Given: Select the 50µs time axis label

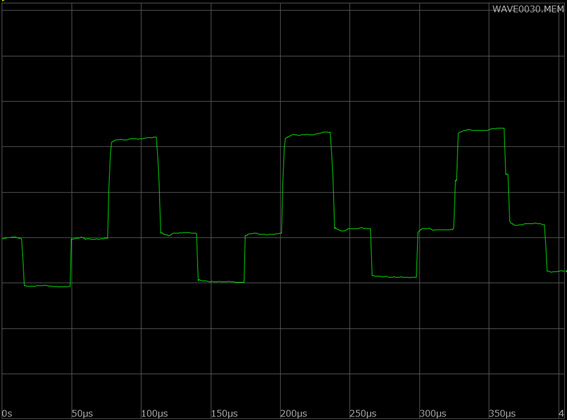Looking at the screenshot, I should (82, 413).
